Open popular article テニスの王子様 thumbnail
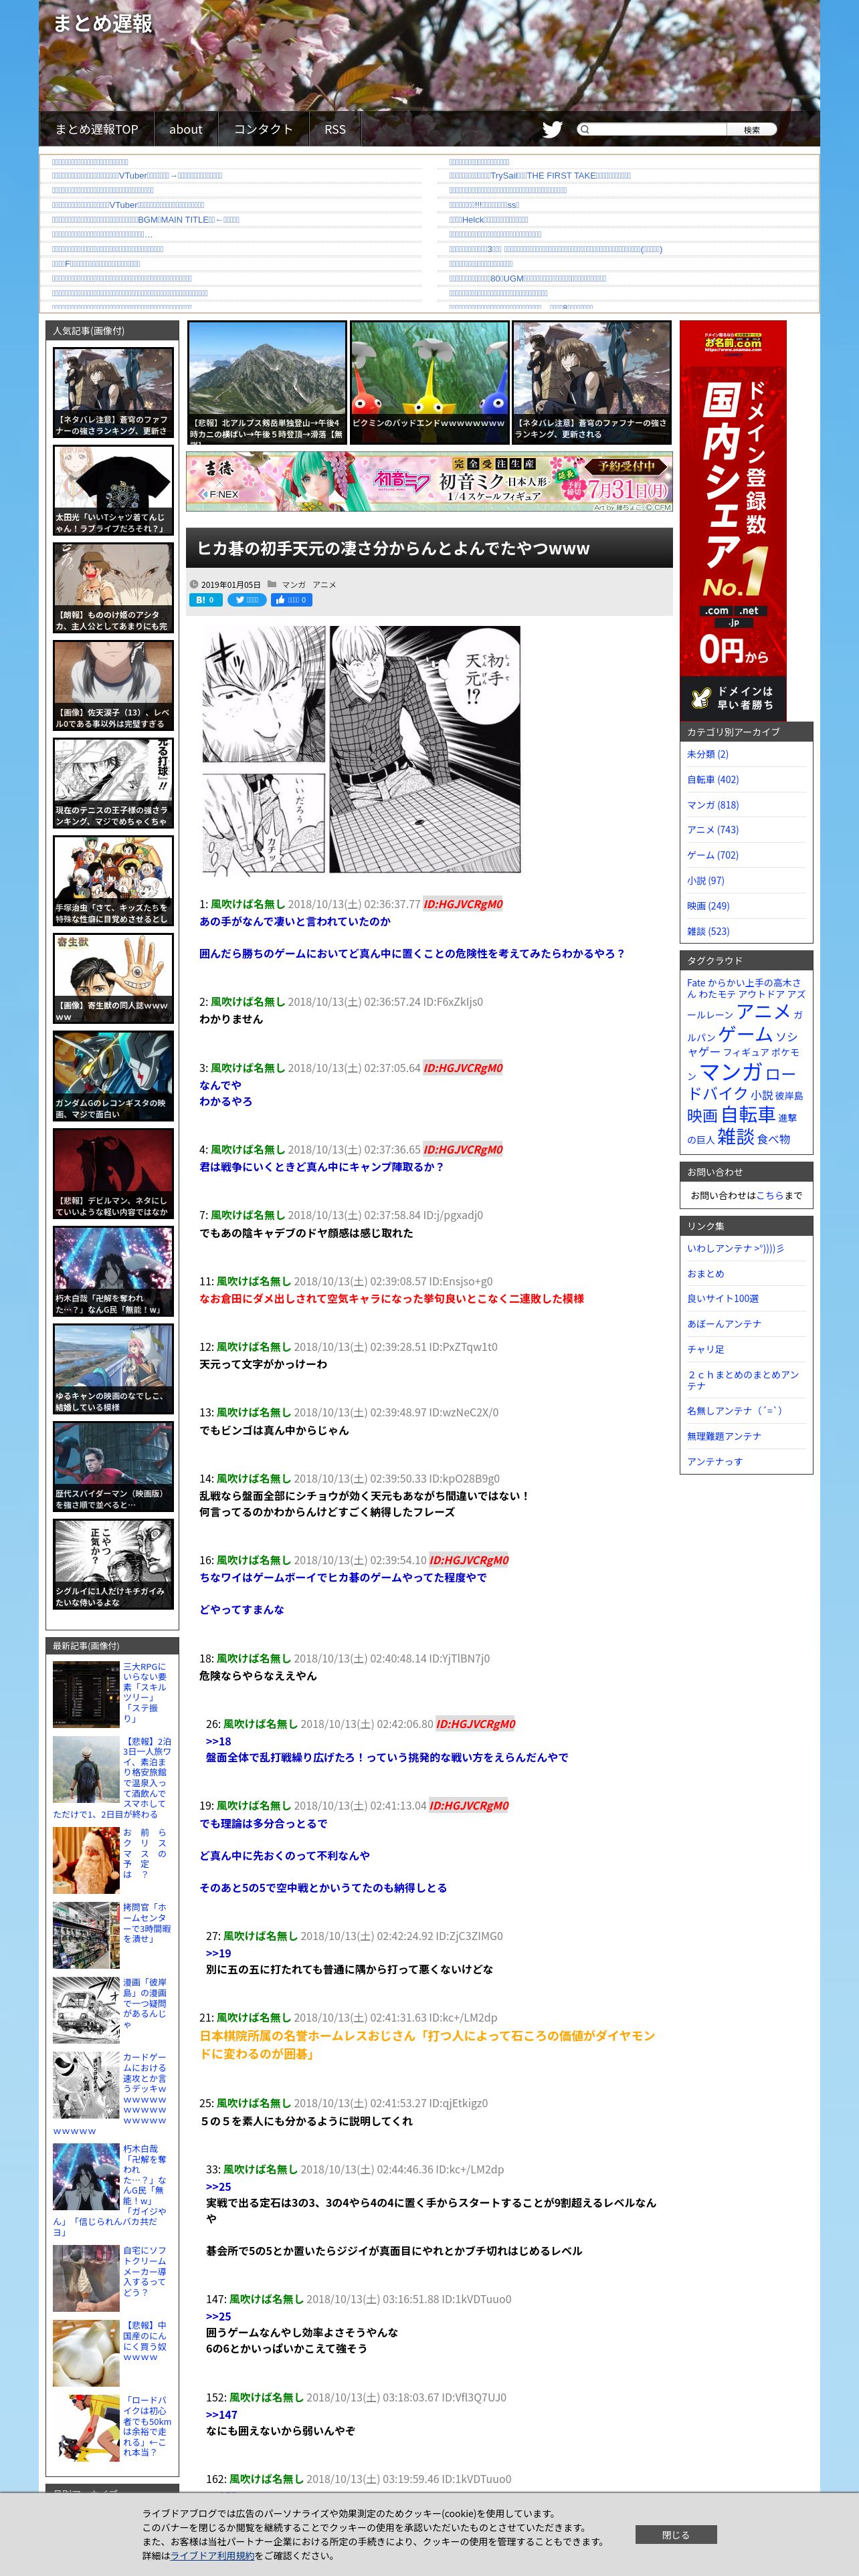The image size is (859, 2576). (x=113, y=783)
